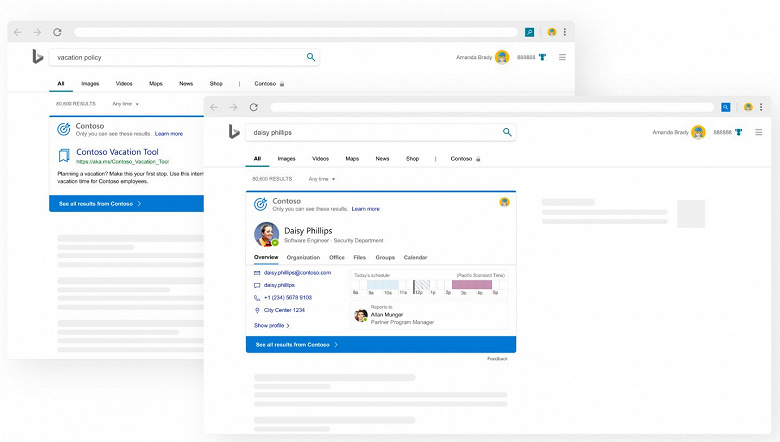Switch to Office tab in Daisy Phillips card
This screenshot has height=442, width=780.
click(337, 258)
